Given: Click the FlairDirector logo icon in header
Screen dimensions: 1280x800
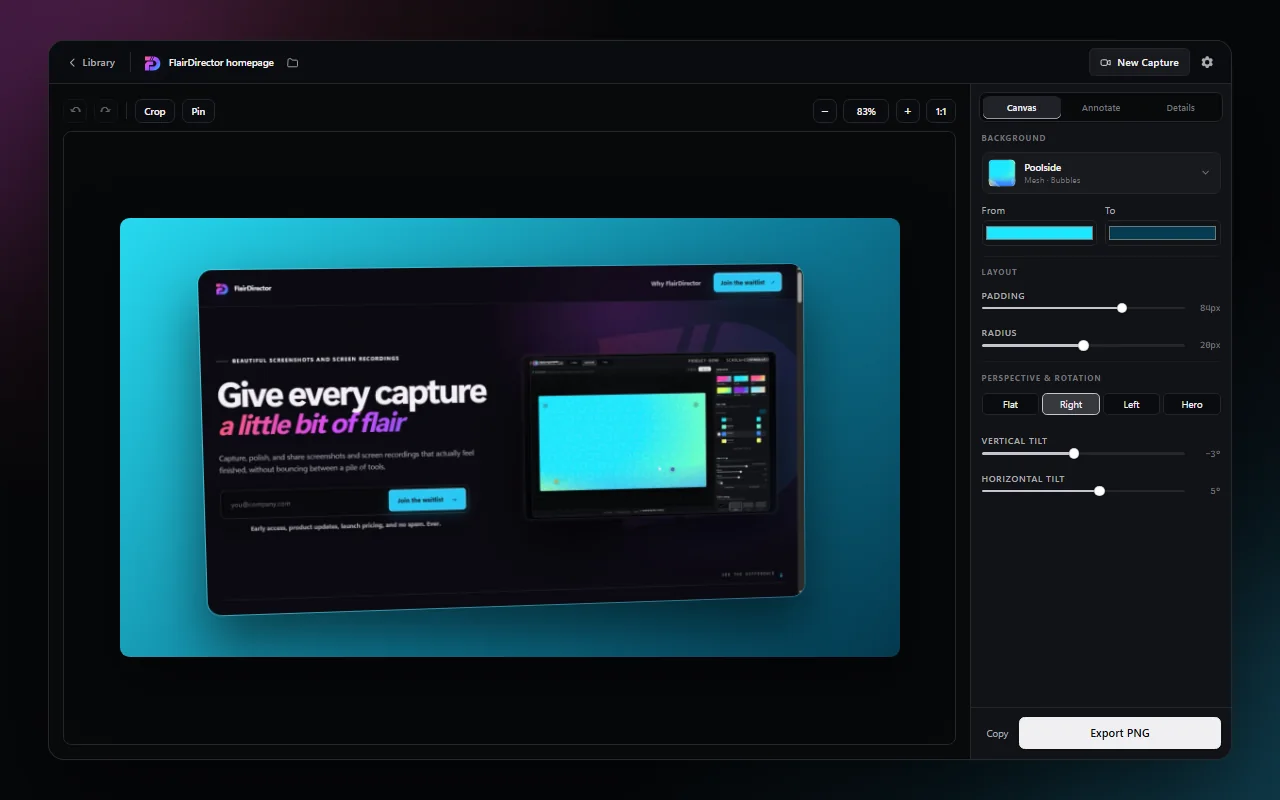Looking at the screenshot, I should point(152,63).
